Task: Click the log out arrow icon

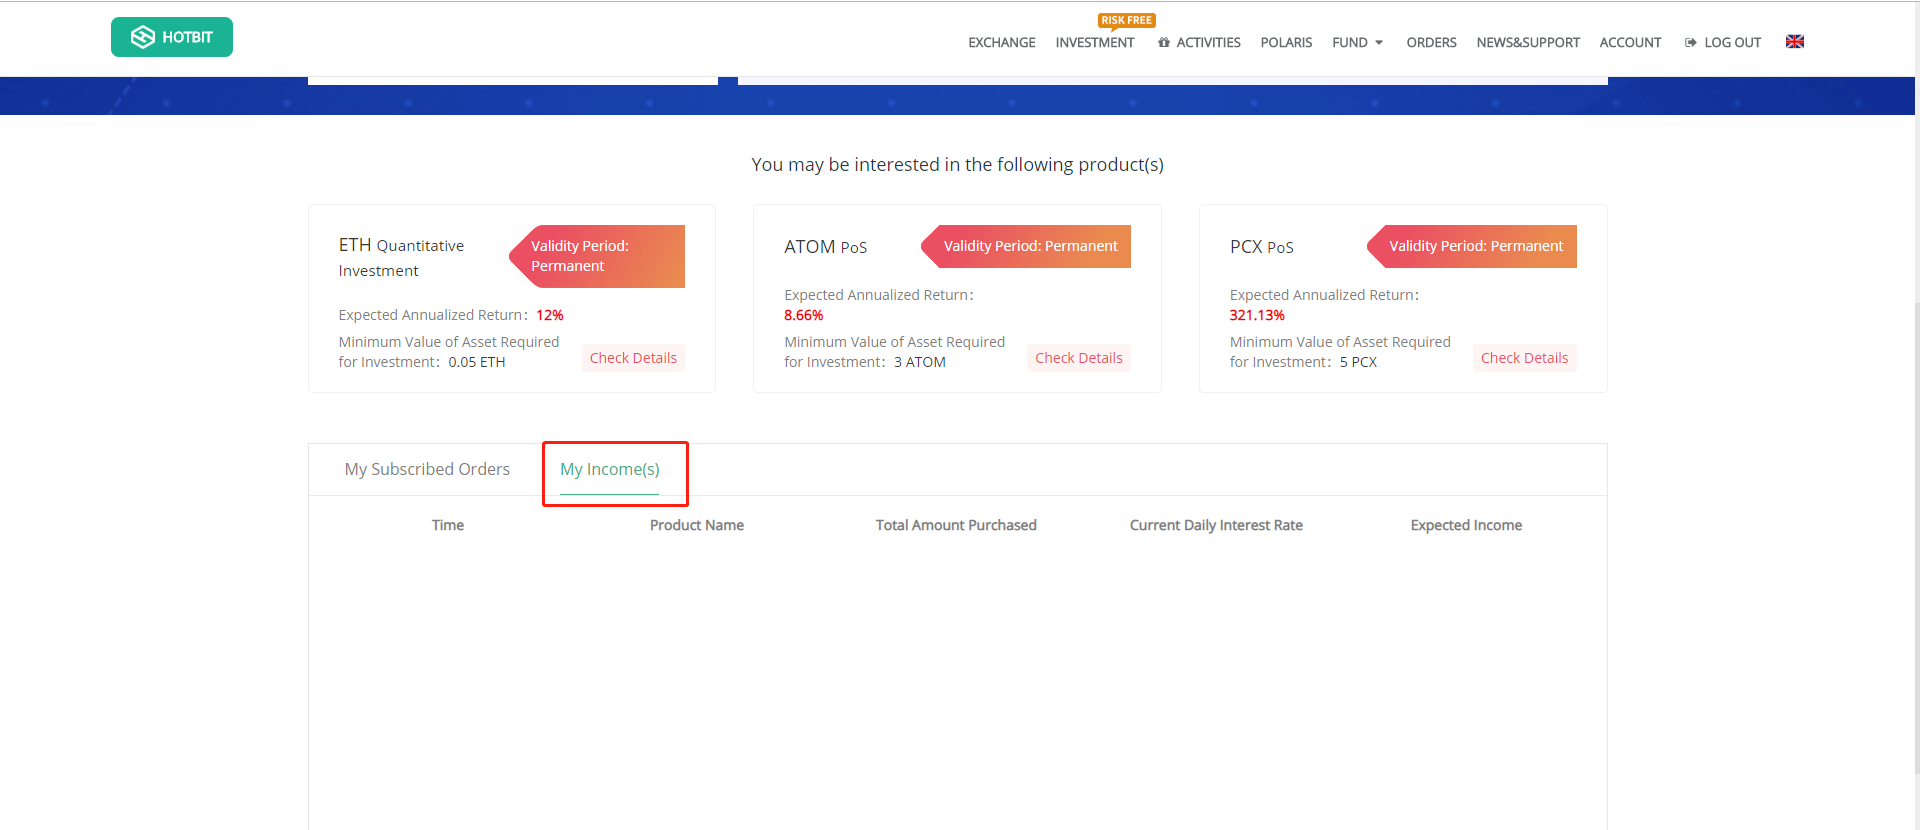Action: coord(1690,43)
